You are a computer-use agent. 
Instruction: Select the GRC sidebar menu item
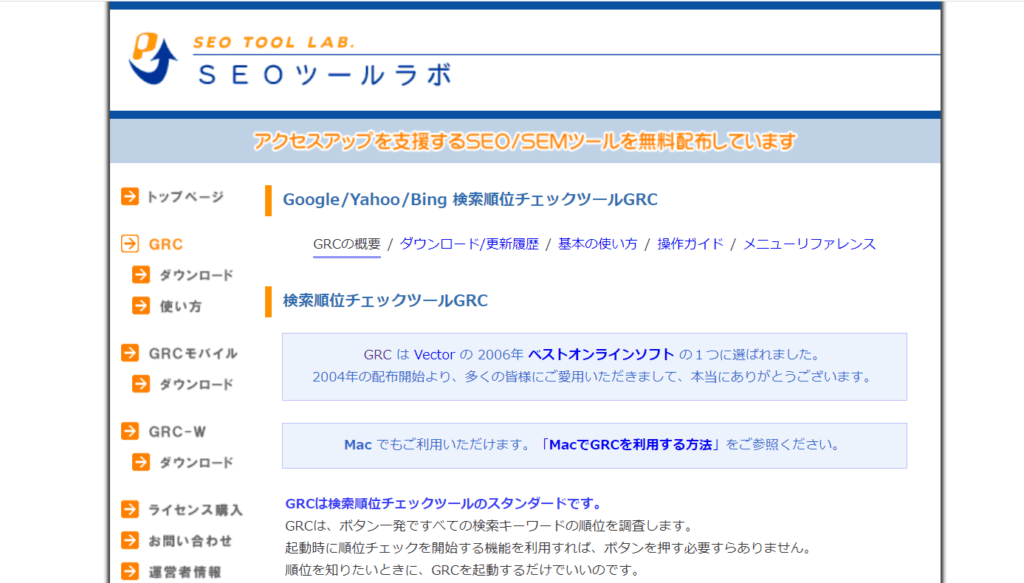coord(166,244)
